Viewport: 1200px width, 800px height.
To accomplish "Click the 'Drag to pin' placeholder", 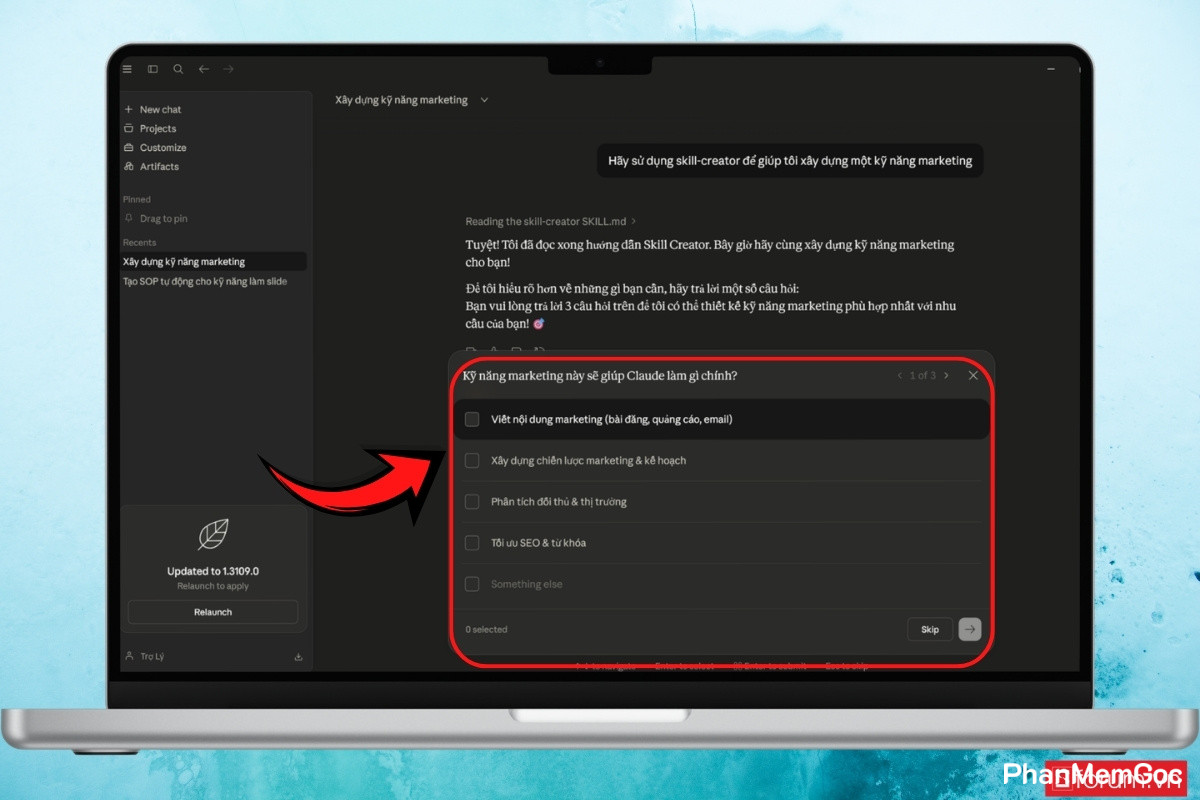I will point(156,218).
